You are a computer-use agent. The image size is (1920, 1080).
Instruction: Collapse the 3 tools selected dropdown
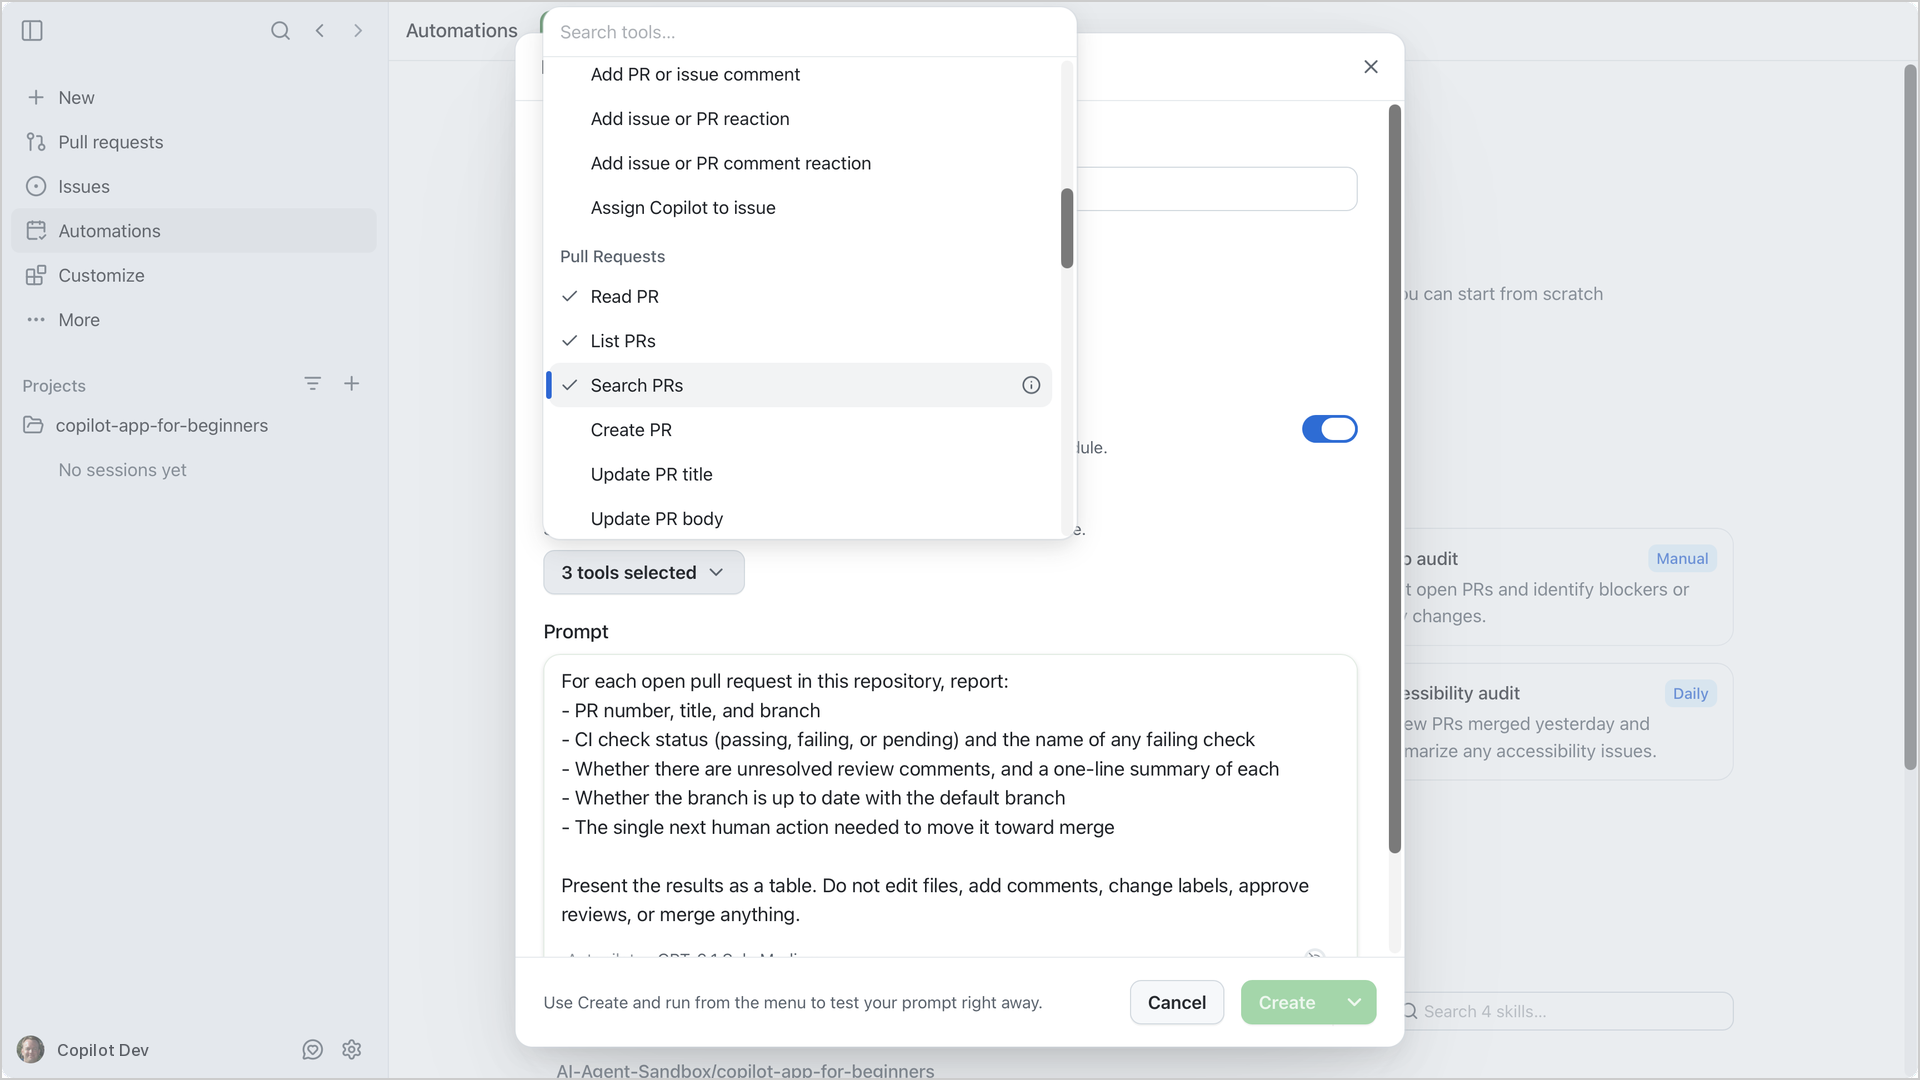[x=644, y=573]
